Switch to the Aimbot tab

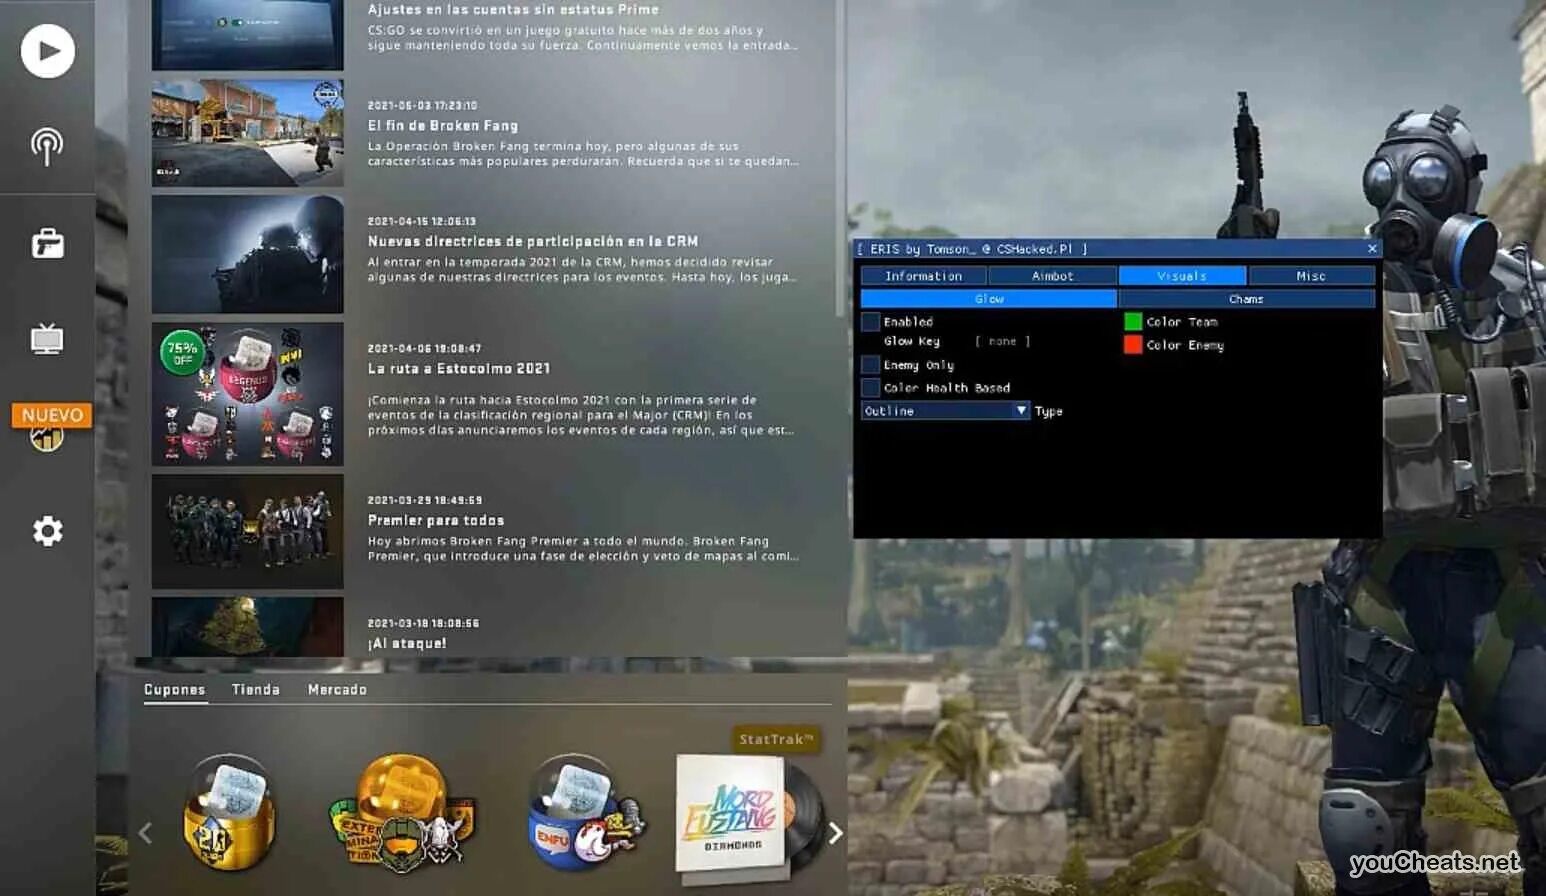tap(1052, 276)
